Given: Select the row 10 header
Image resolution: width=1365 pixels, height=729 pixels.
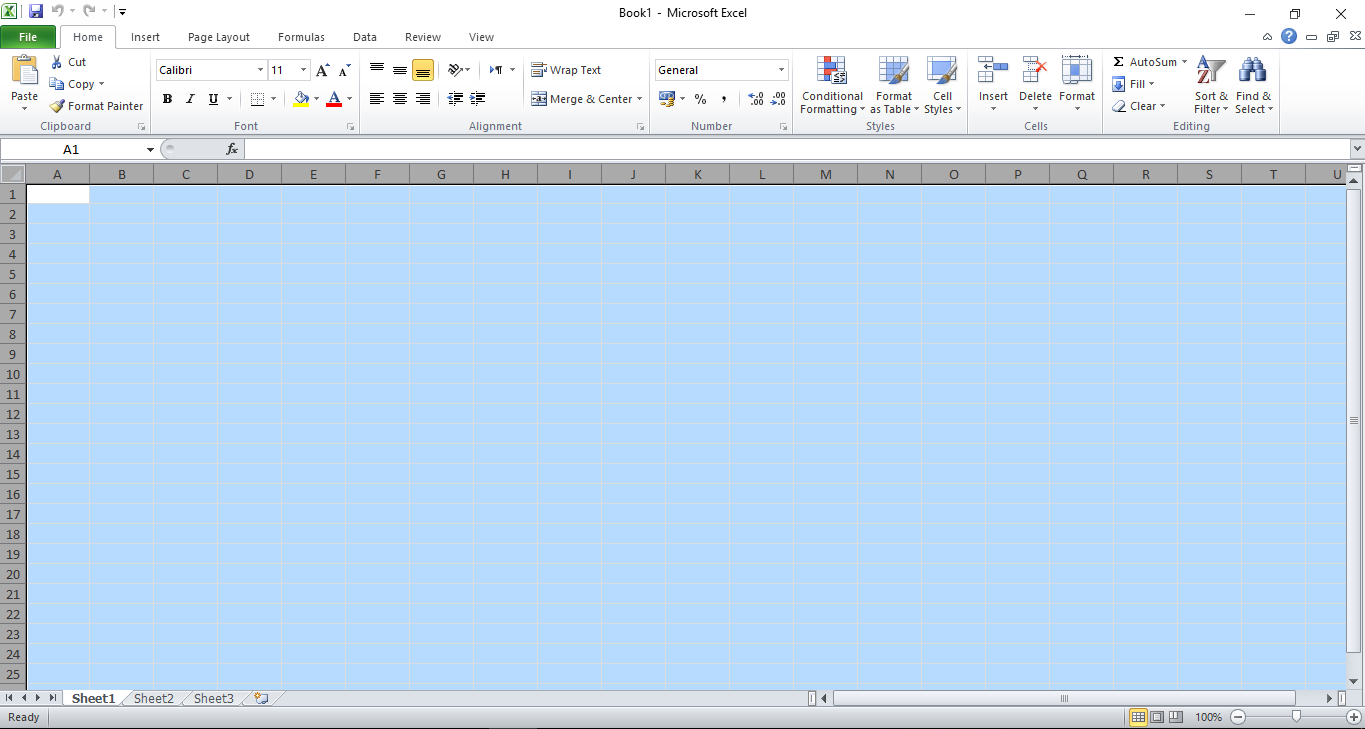Looking at the screenshot, I should coord(12,374).
